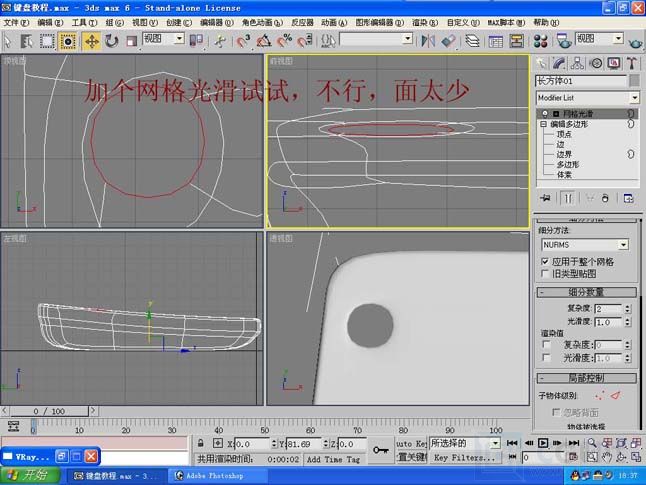Open the 渲染 menu
646x485 pixels.
[420, 22]
